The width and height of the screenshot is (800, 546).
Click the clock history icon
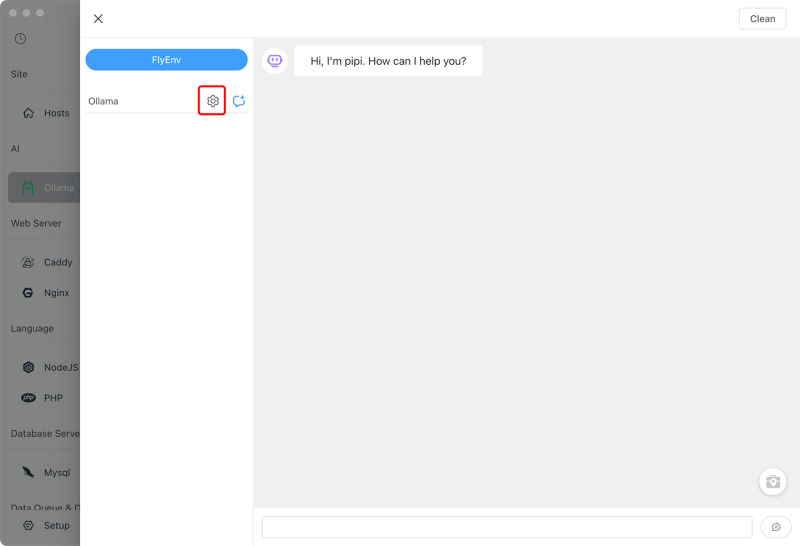pyautogui.click(x=20, y=39)
